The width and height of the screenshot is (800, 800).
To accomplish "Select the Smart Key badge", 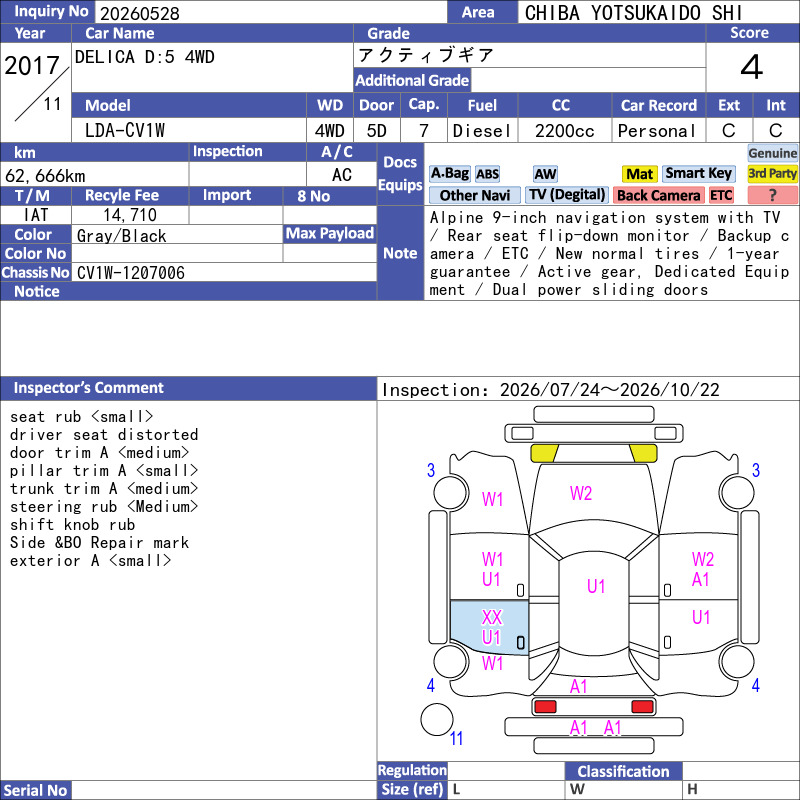I will pos(698,173).
